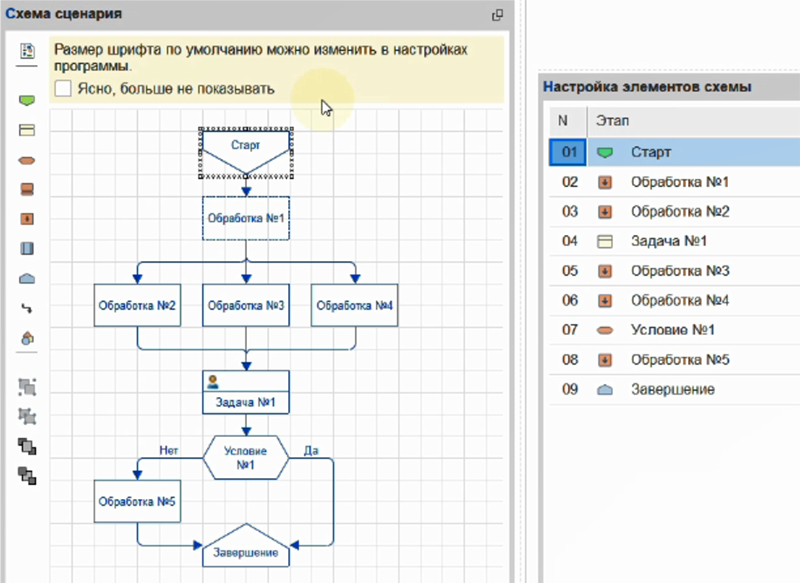Click the Этап column header
Viewport: 800px width, 583px height.
(694, 121)
